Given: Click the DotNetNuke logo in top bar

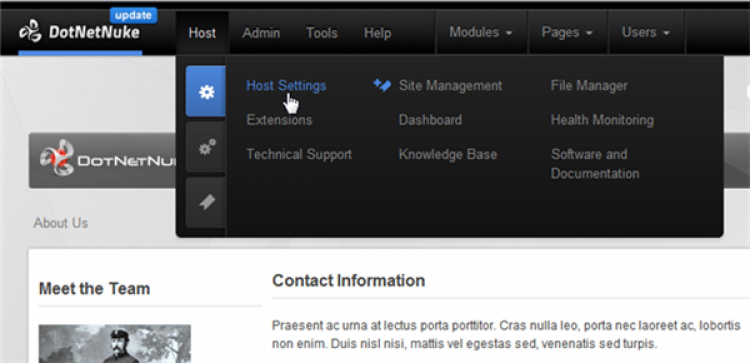Looking at the screenshot, I should tap(79, 32).
